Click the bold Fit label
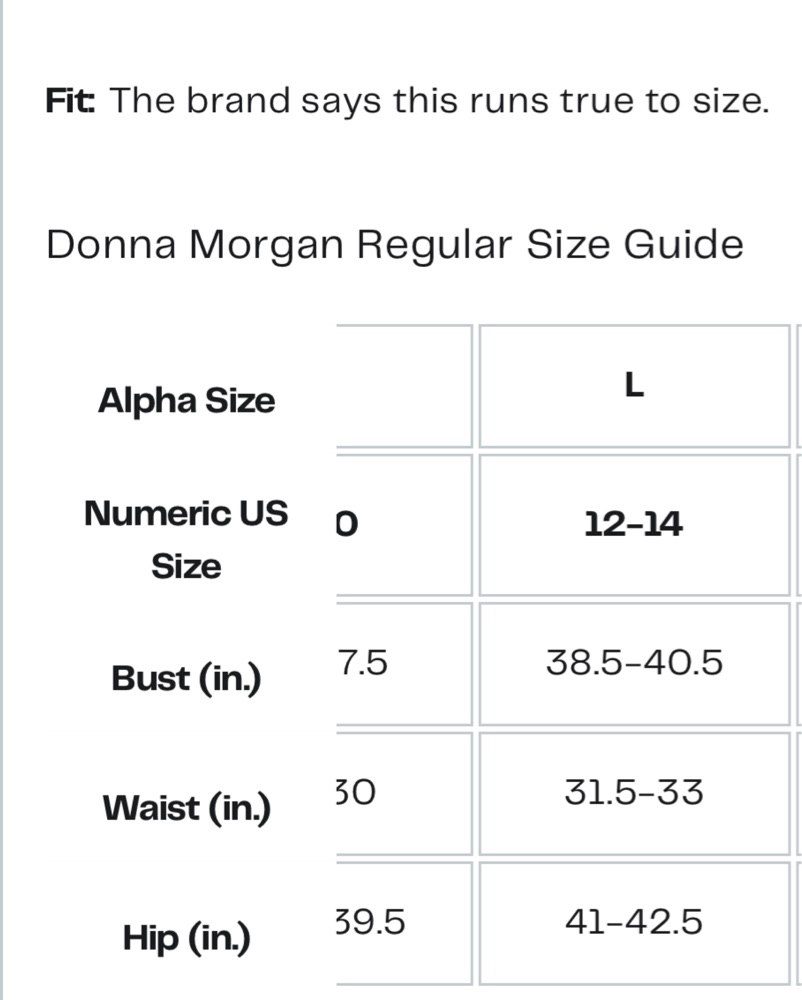Image resolution: width=802 pixels, height=1000 pixels. point(70,101)
